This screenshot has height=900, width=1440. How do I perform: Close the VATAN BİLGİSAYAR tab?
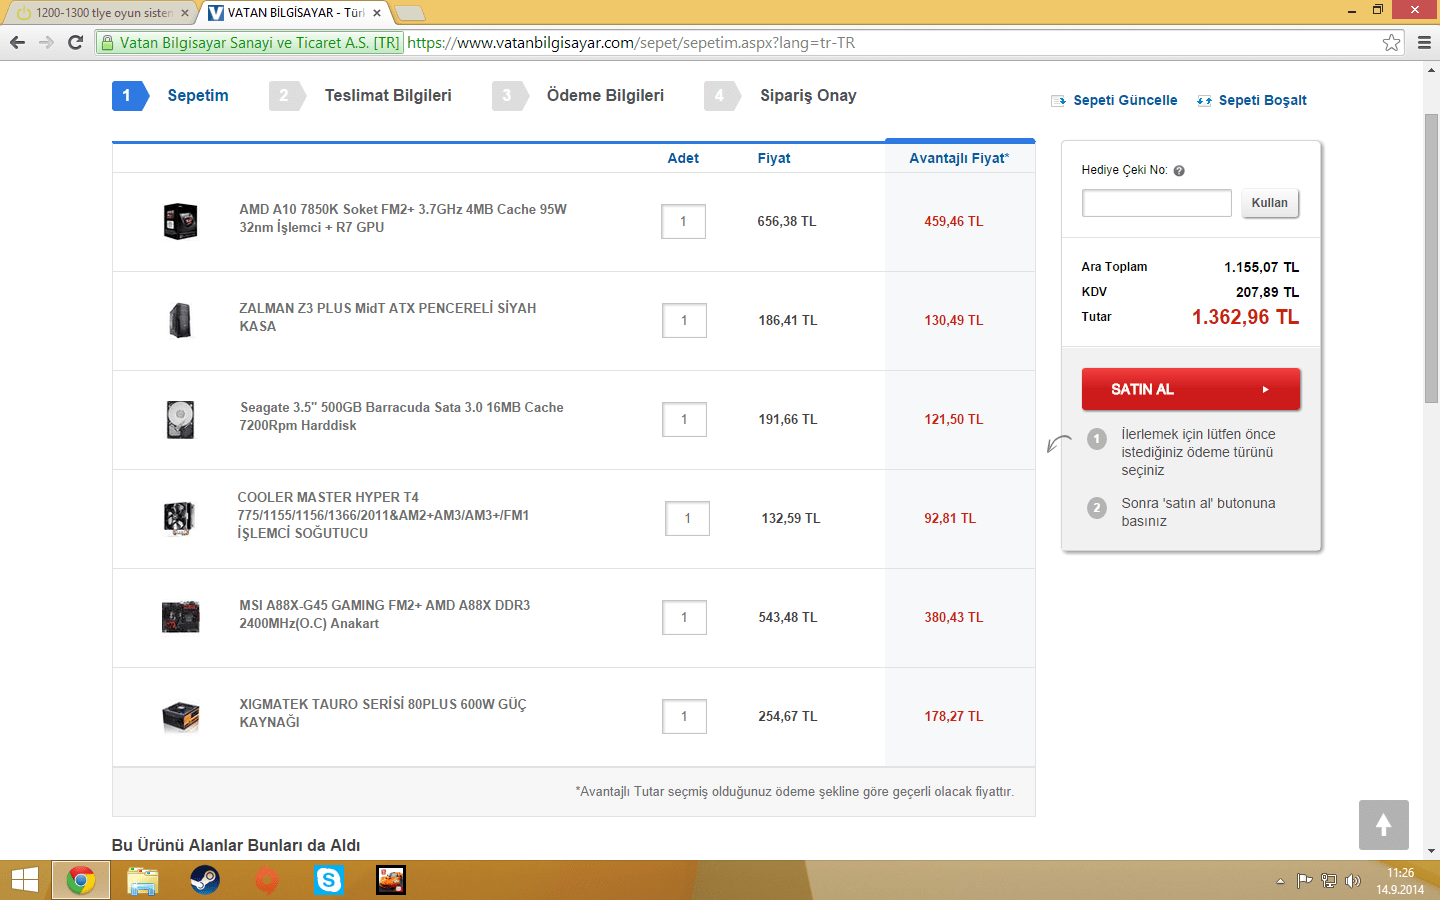coord(377,13)
